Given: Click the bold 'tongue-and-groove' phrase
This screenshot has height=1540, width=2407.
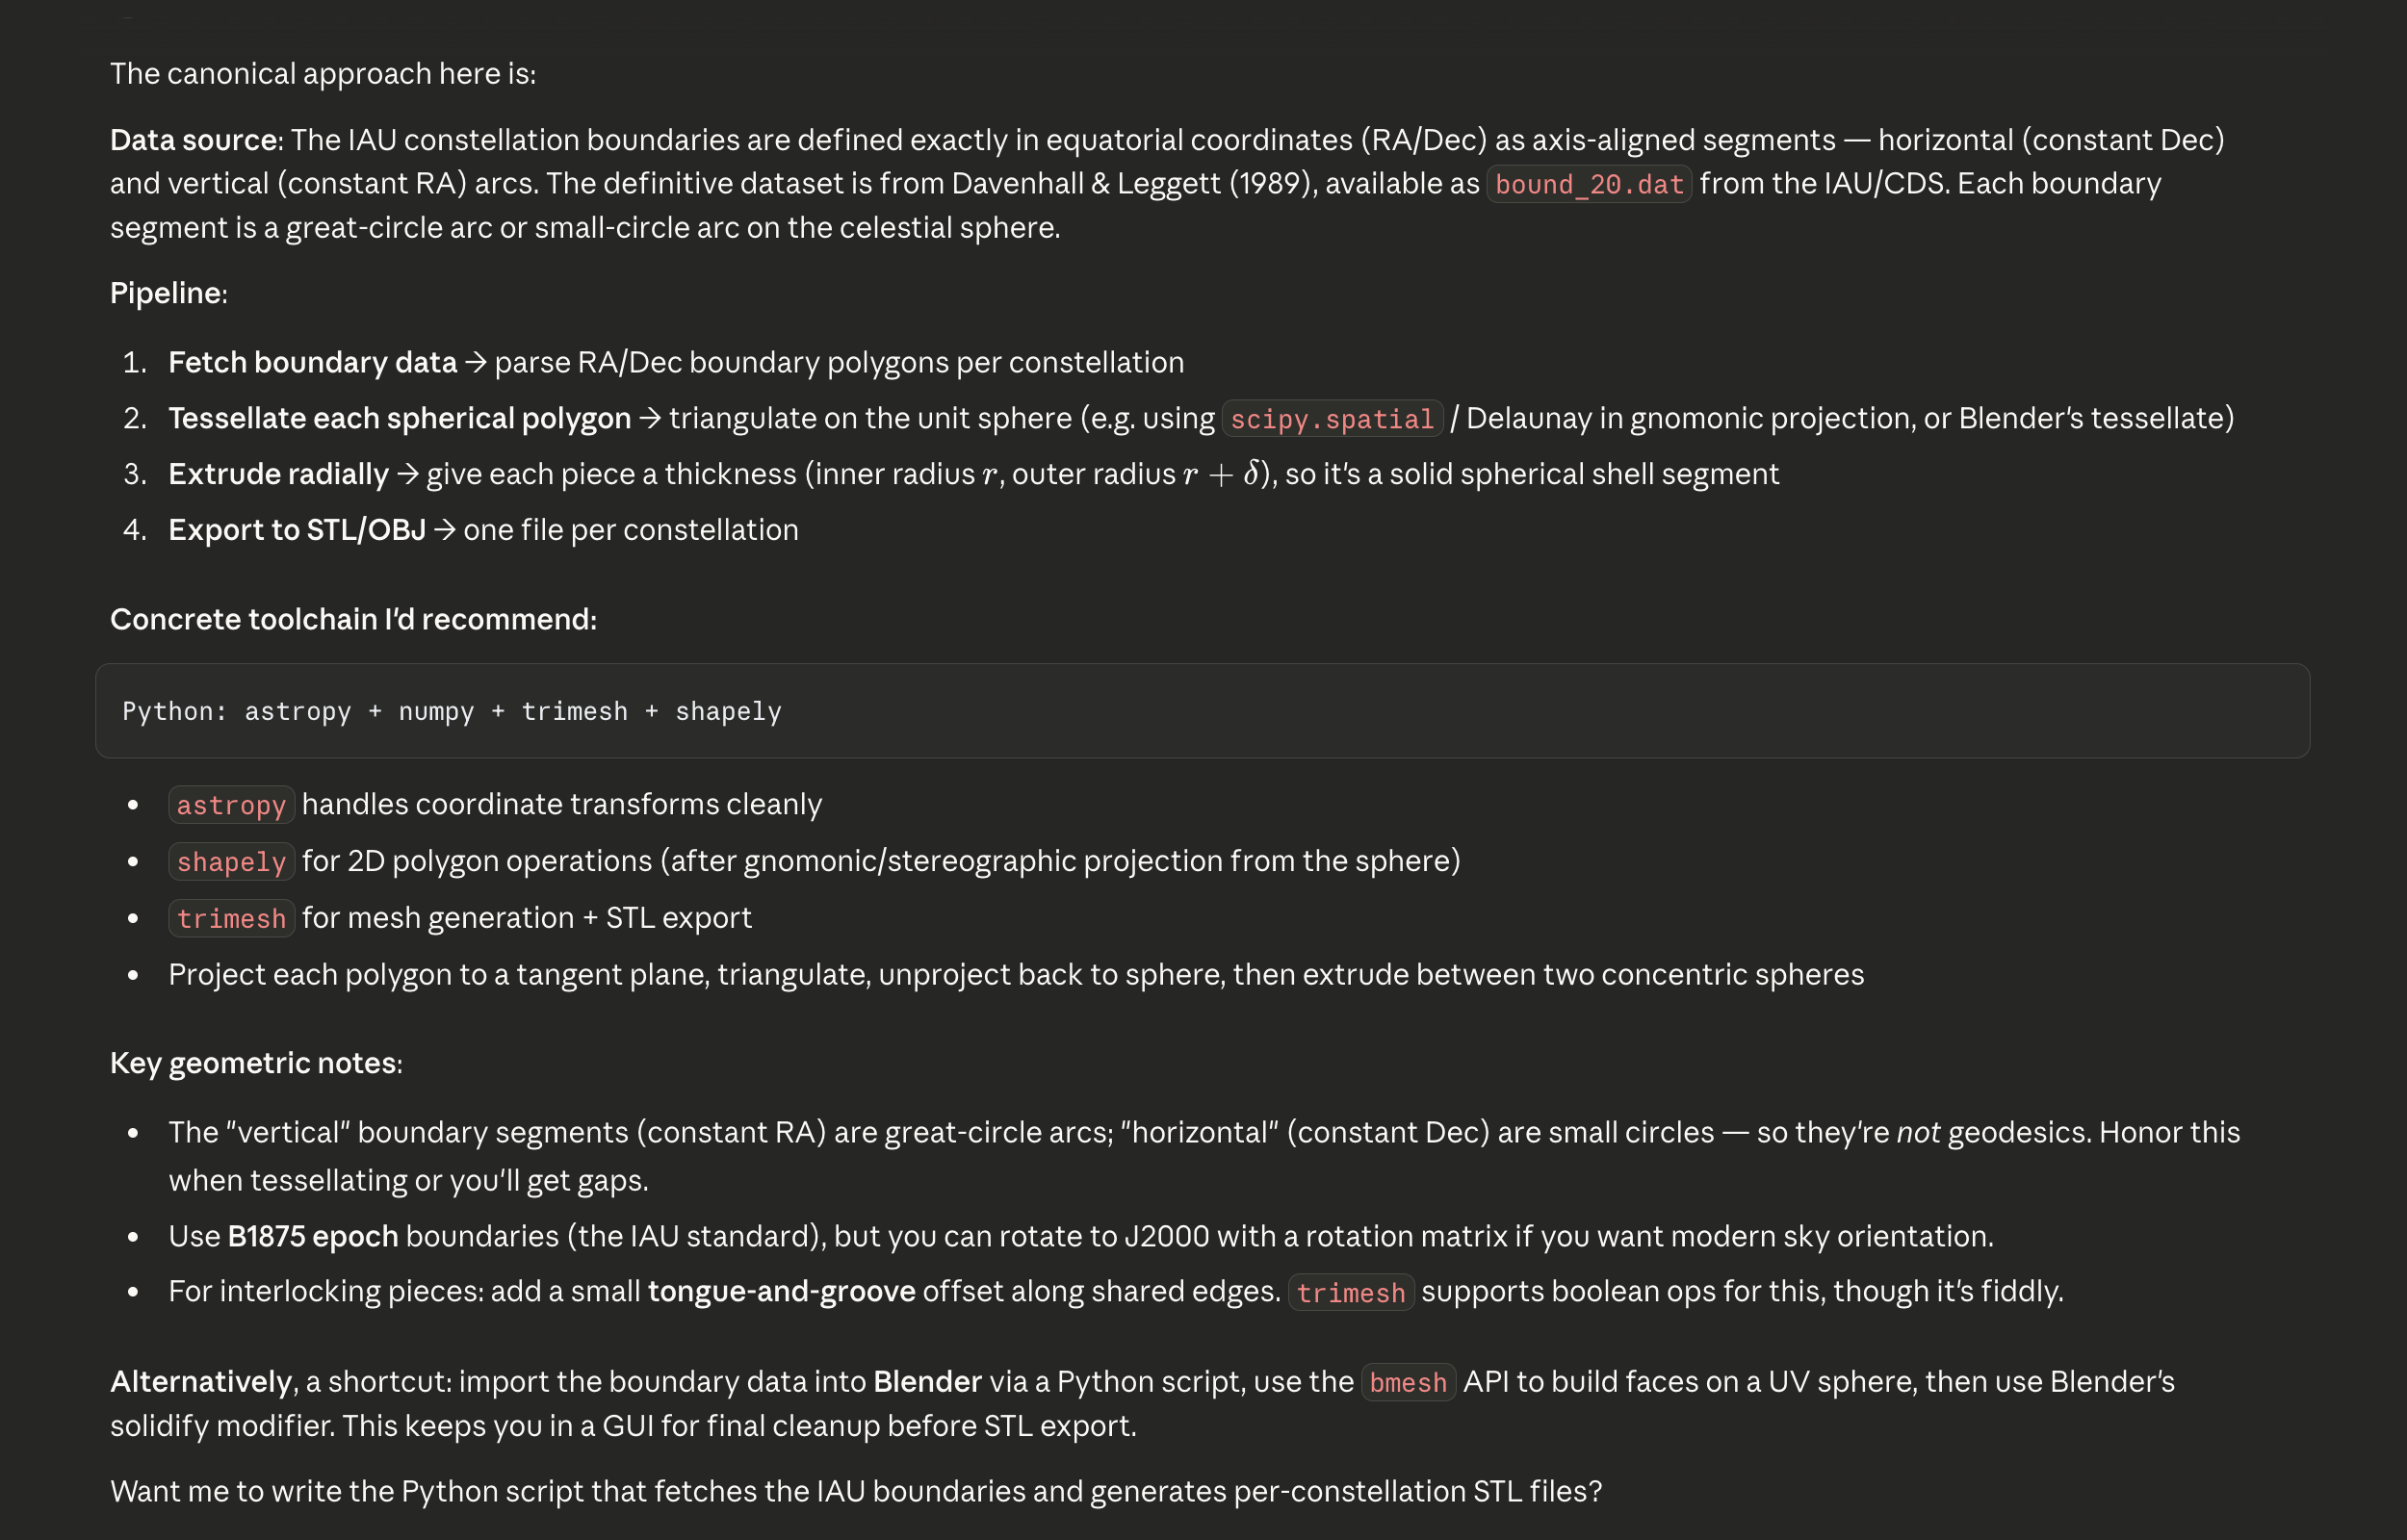Looking at the screenshot, I should [x=781, y=1292].
